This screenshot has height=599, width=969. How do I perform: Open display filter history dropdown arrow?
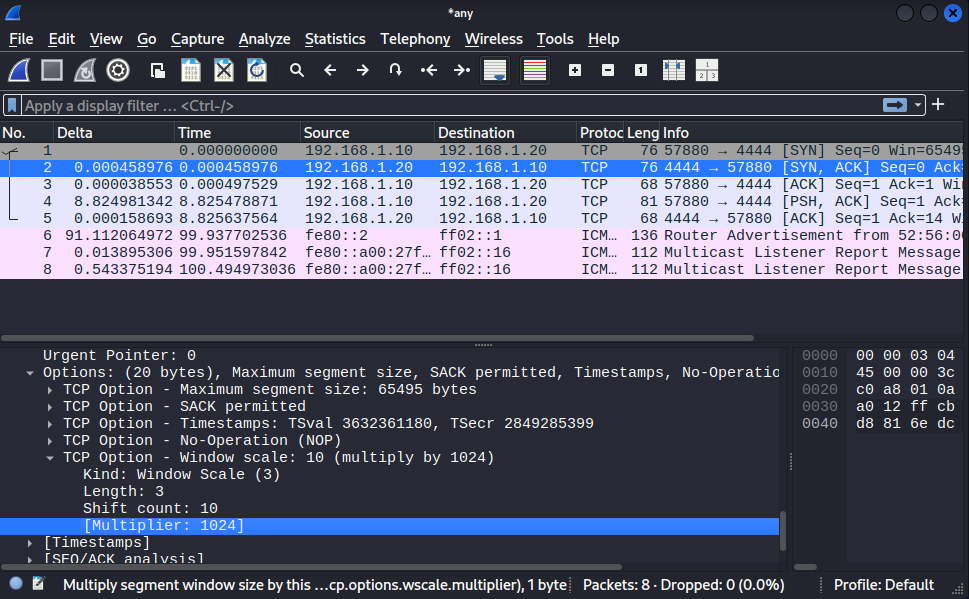[918, 105]
